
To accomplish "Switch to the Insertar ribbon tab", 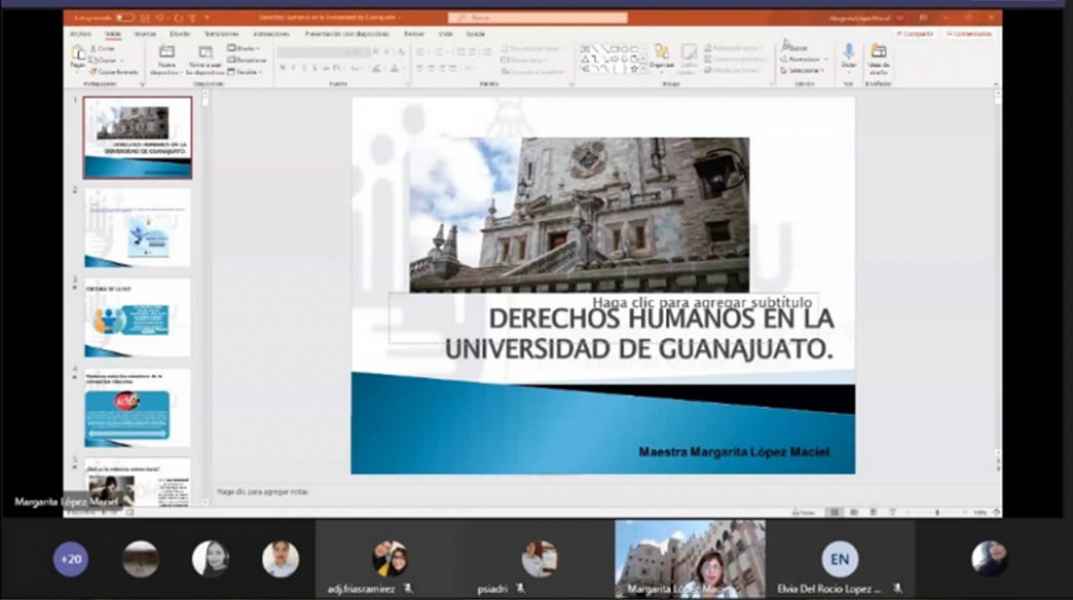I will tap(145, 33).
